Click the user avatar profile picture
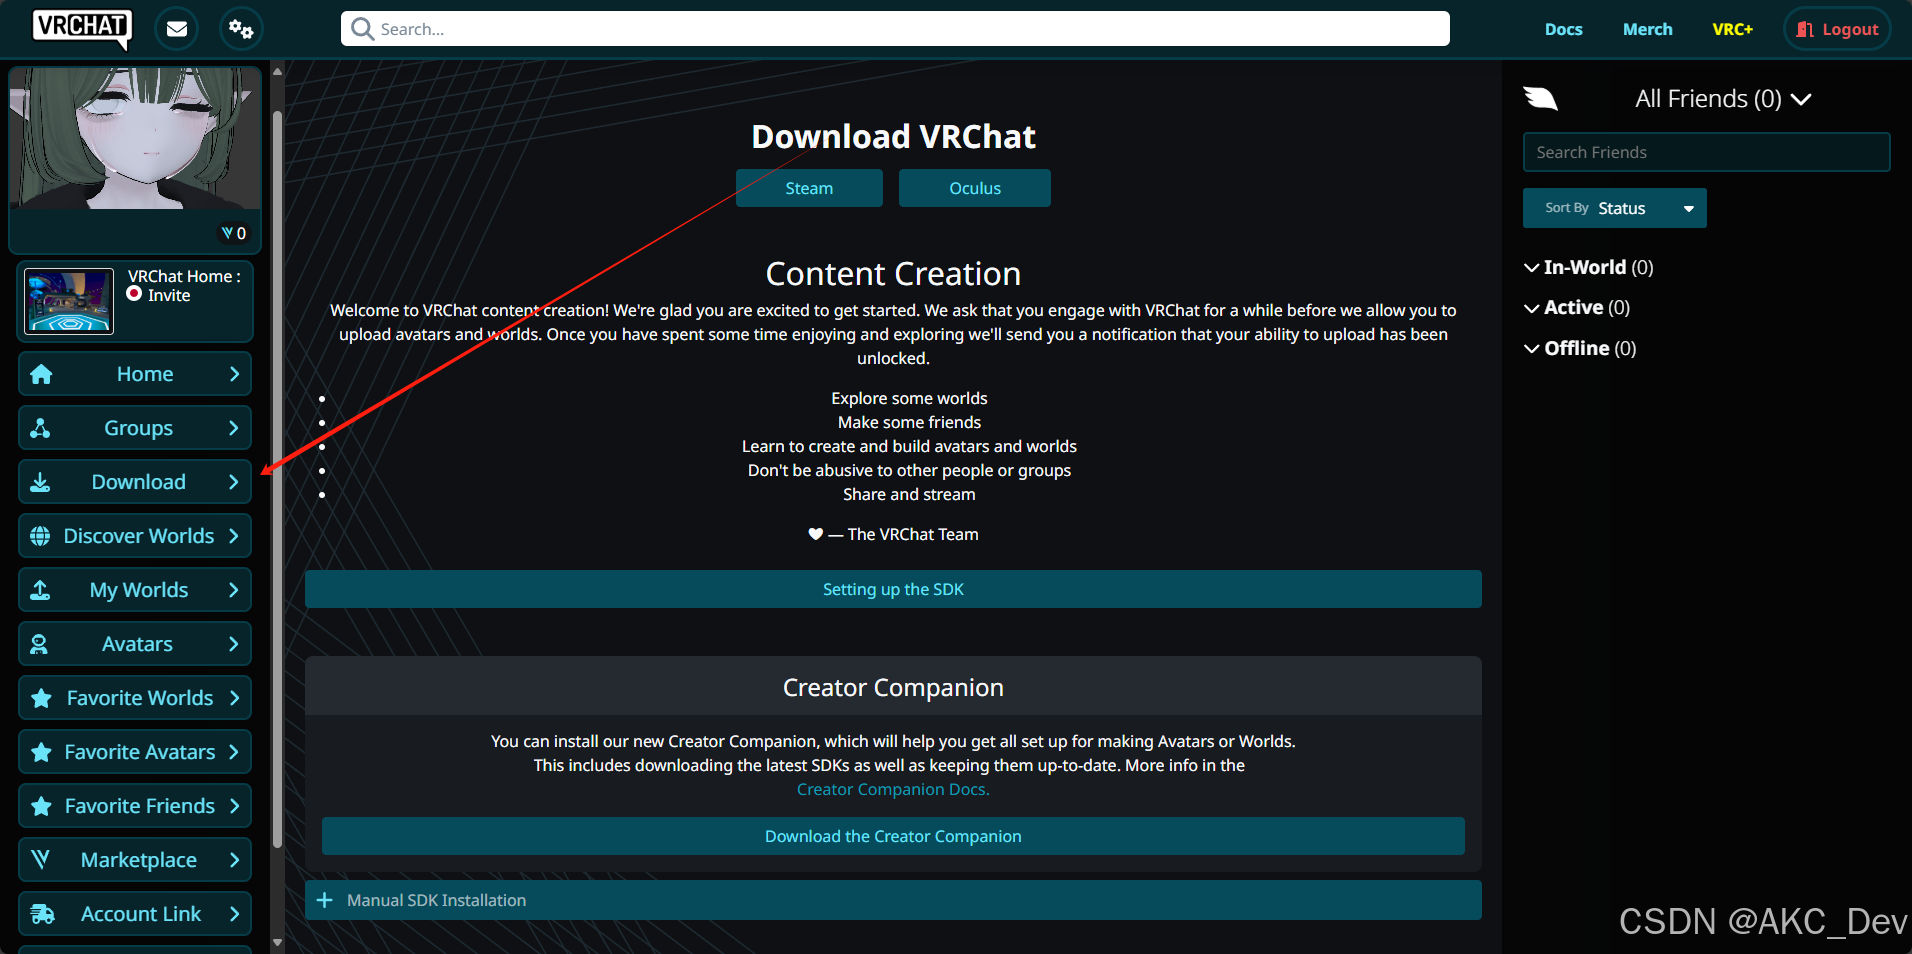This screenshot has height=954, width=1912. coord(135,138)
